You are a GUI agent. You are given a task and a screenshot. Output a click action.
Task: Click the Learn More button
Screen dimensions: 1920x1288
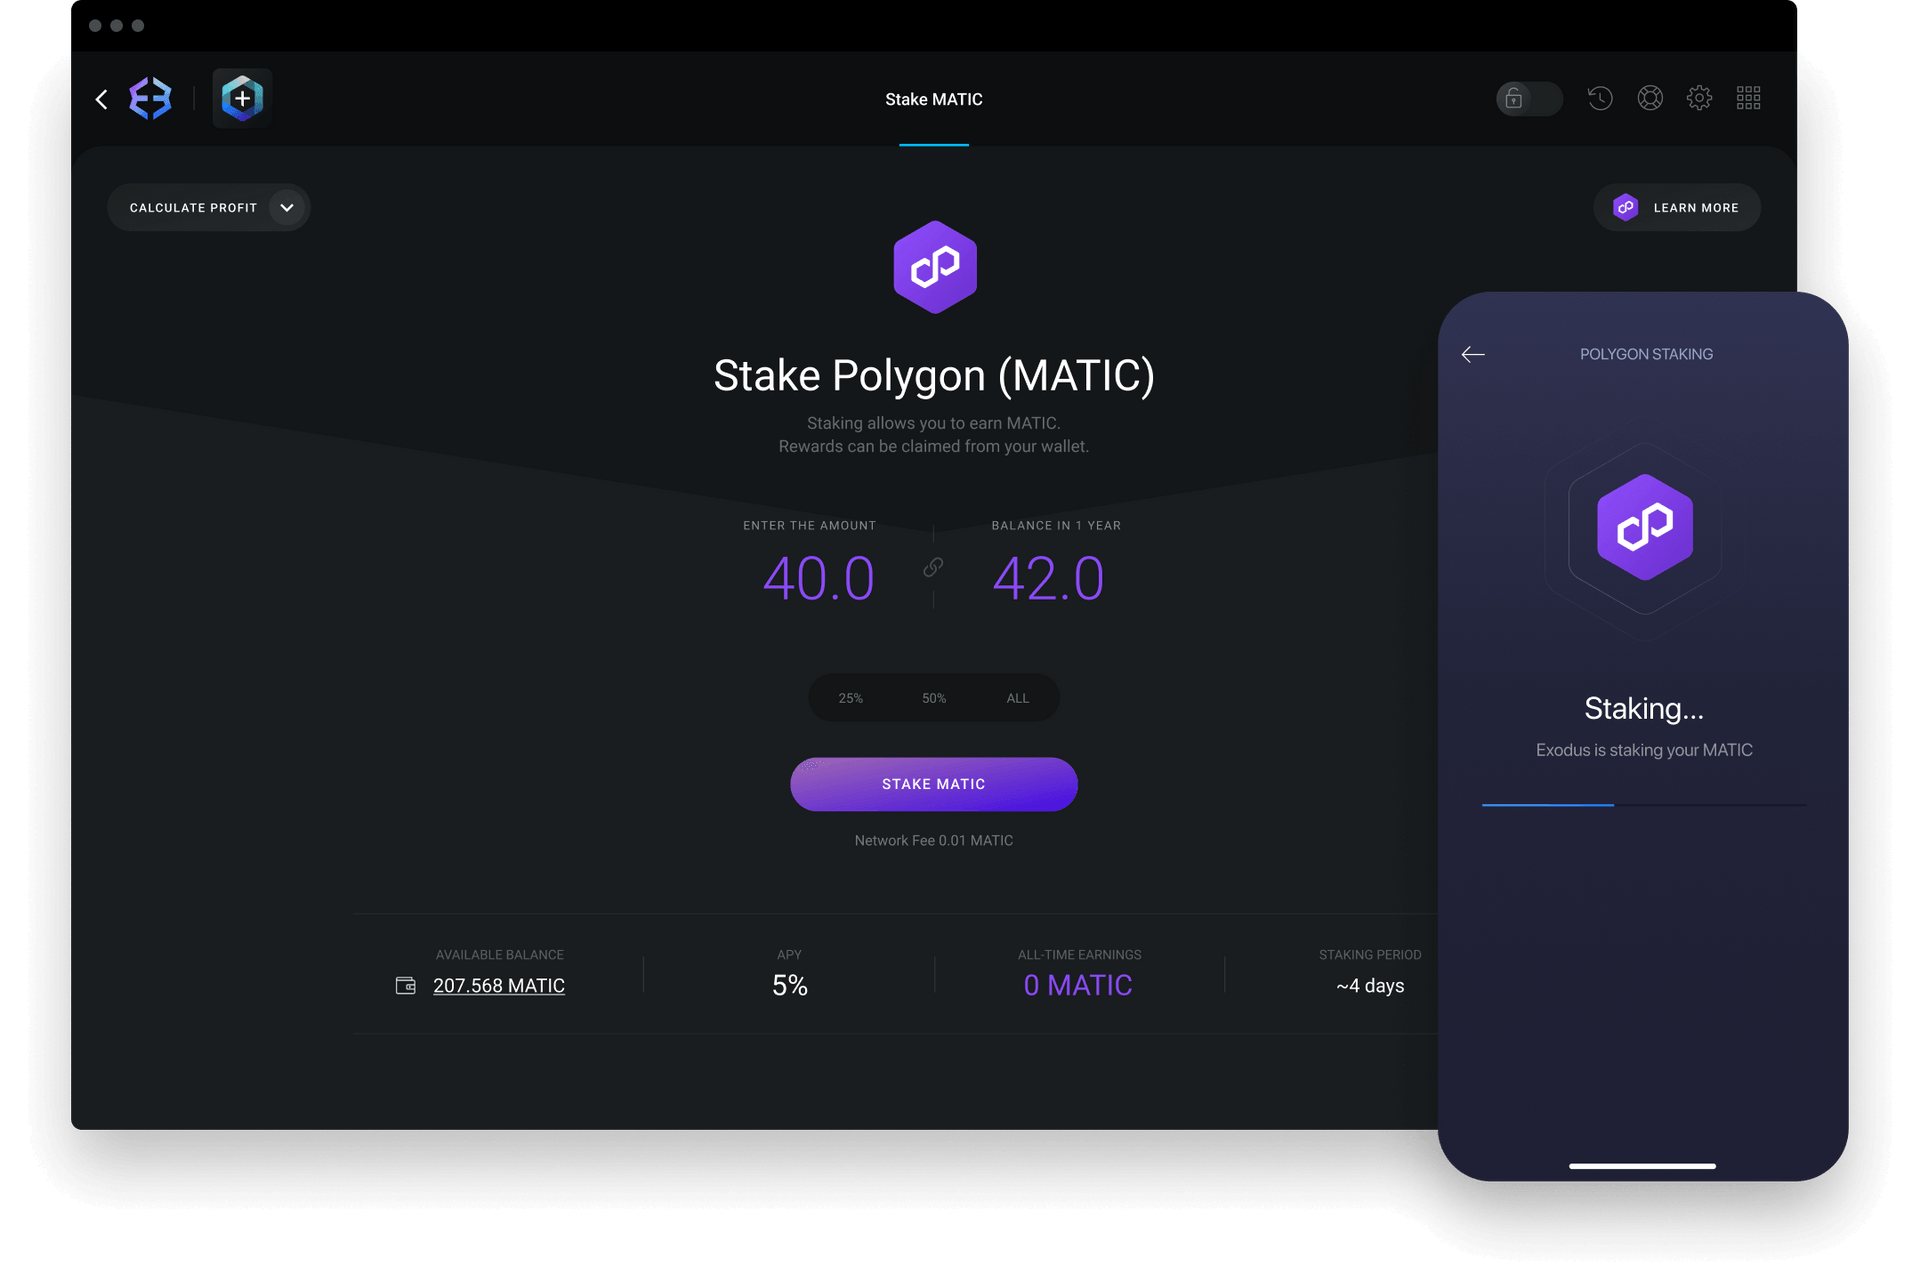tap(1679, 207)
